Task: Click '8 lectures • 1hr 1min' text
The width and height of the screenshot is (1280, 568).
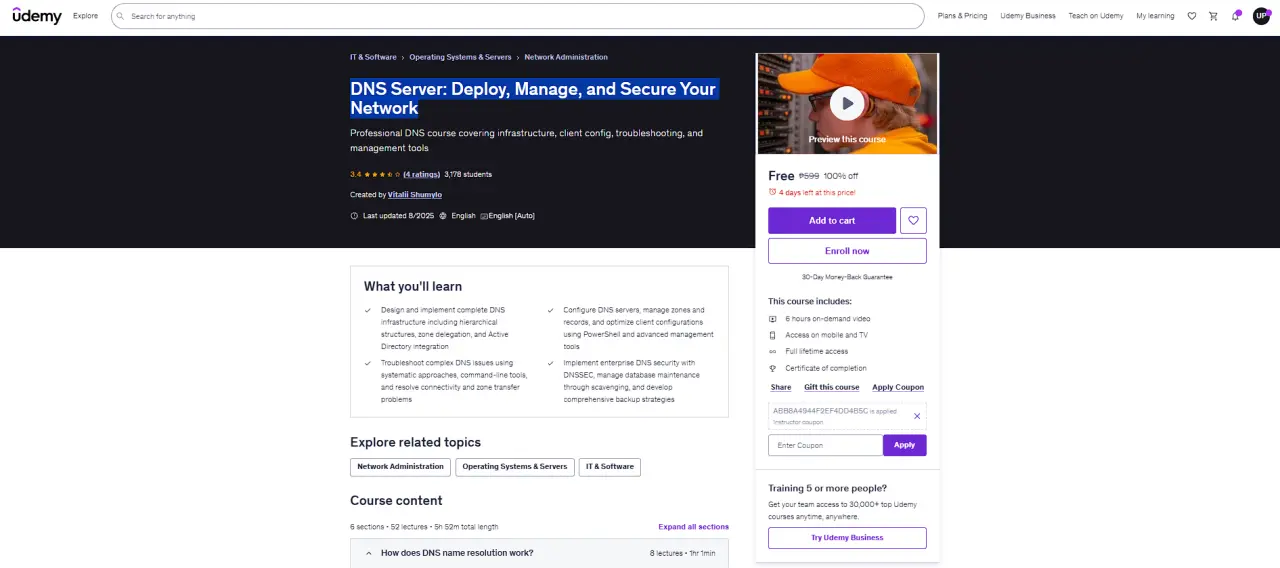Action: [682, 553]
